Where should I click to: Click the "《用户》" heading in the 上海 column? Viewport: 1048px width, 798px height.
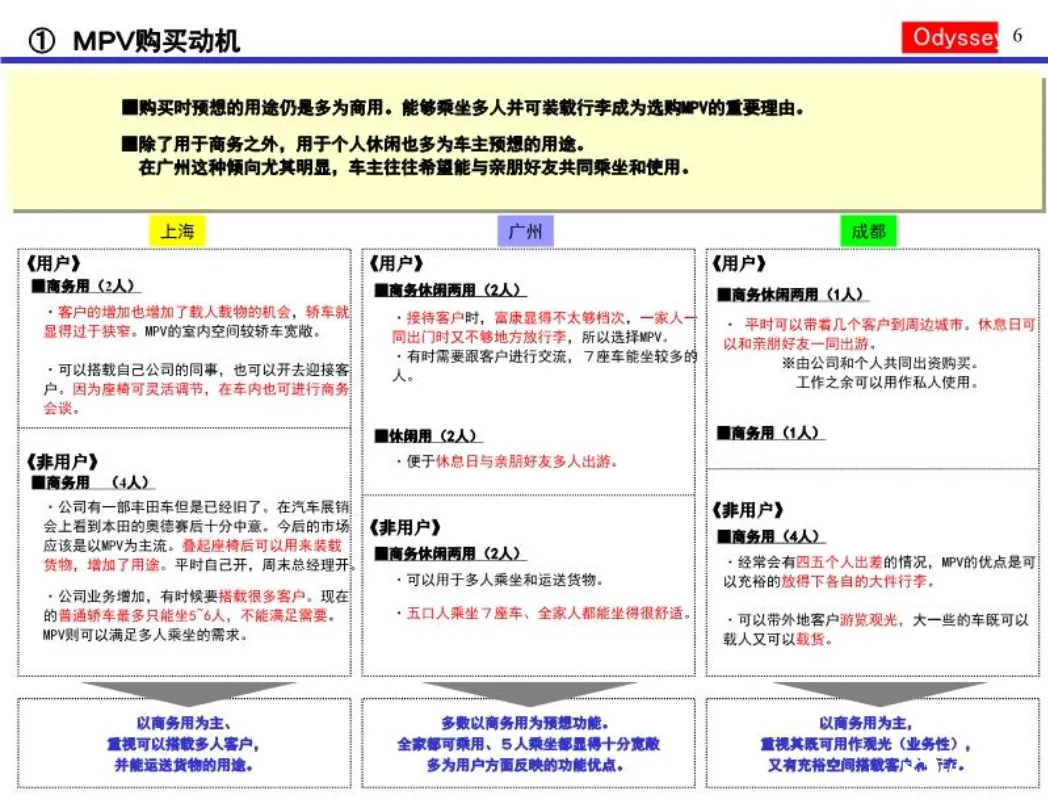(x=53, y=263)
